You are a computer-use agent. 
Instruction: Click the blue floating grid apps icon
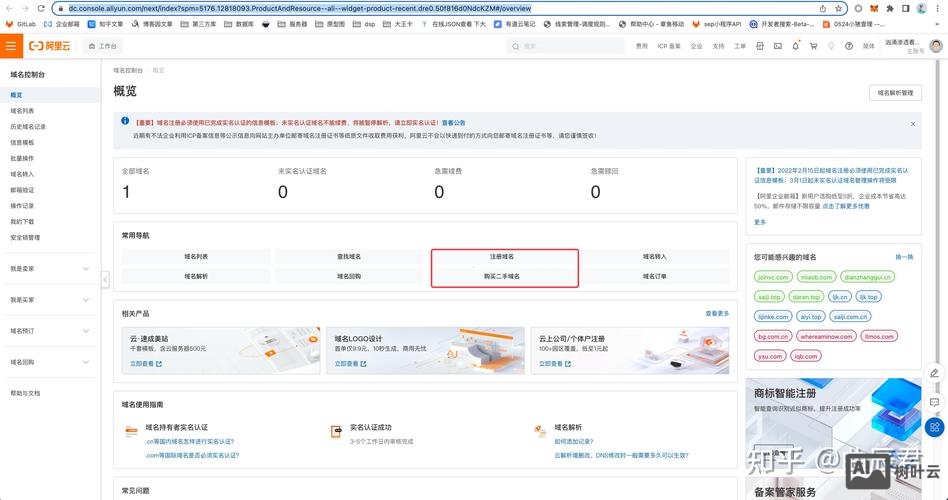(935, 428)
